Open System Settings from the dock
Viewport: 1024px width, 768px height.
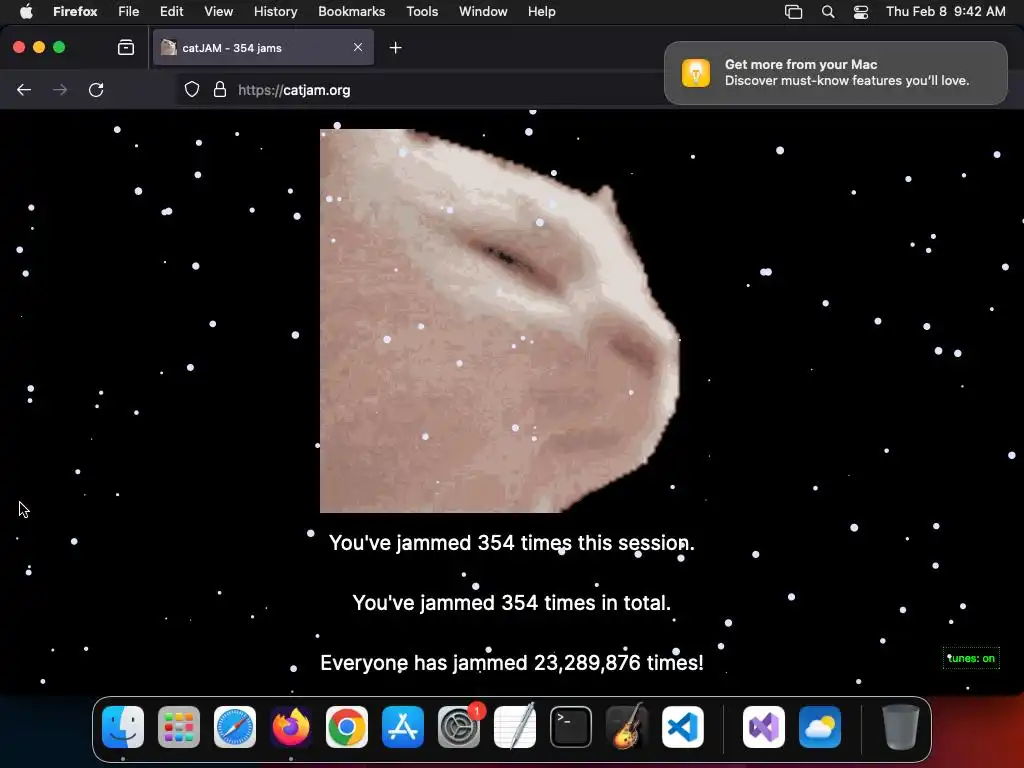(458, 727)
